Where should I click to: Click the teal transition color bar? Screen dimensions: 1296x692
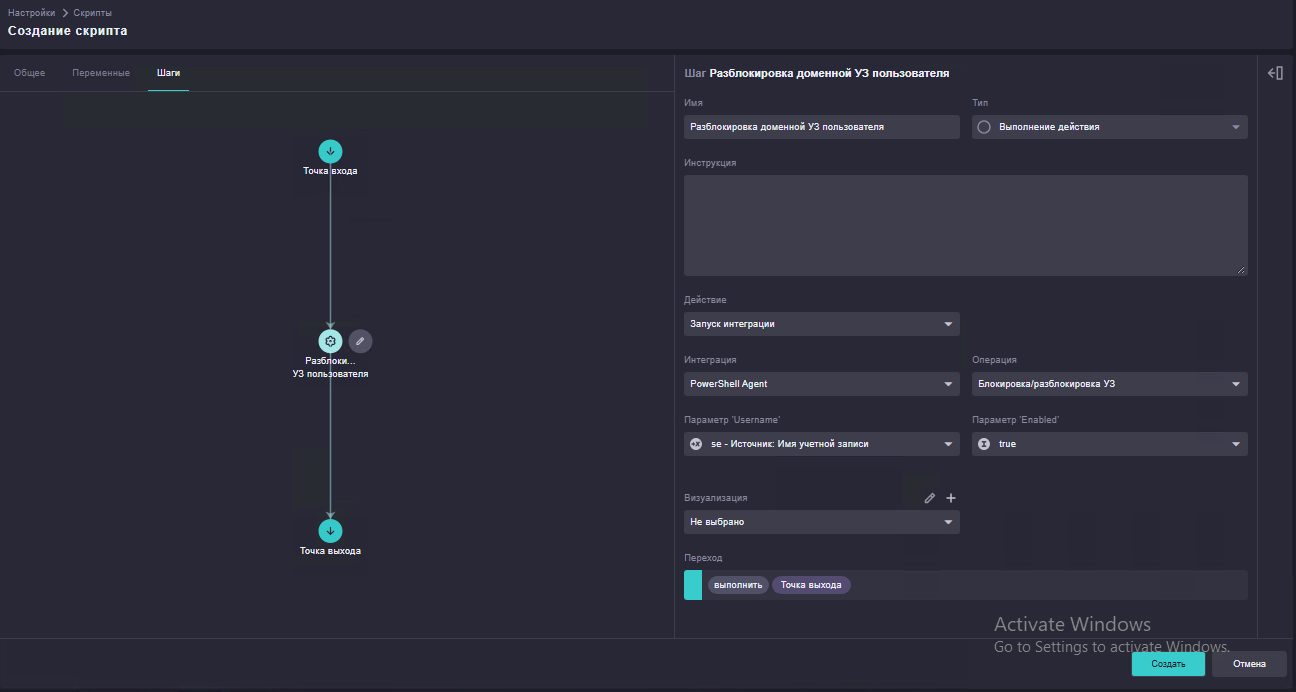coord(693,585)
